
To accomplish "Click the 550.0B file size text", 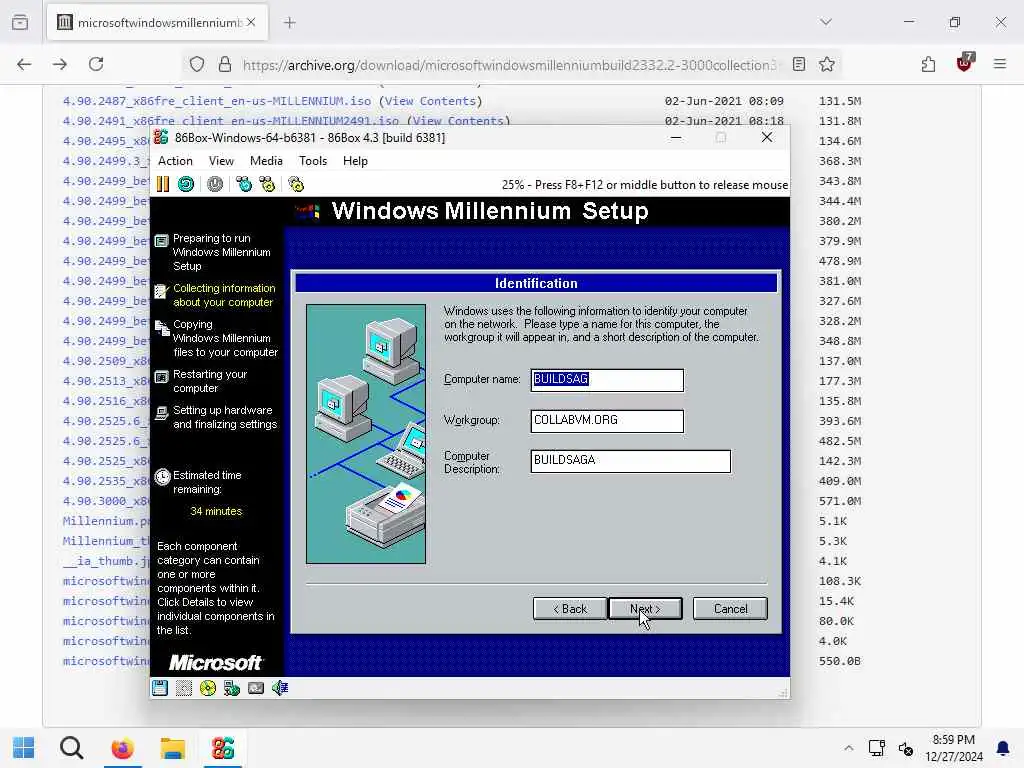I will [x=840, y=661].
